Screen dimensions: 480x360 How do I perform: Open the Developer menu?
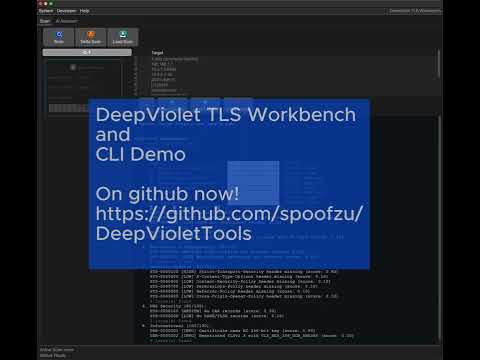(66, 11)
